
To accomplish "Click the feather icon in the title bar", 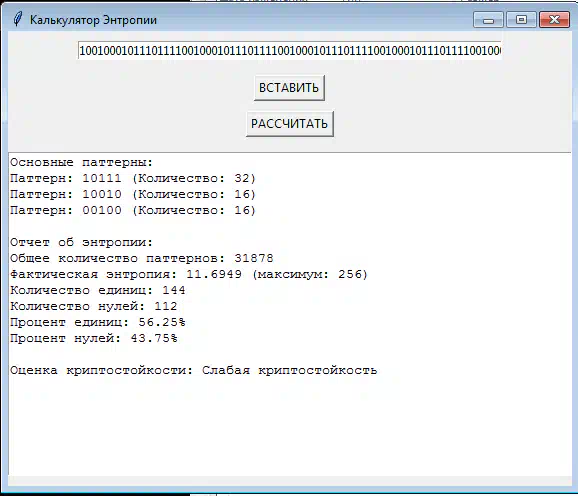I will pyautogui.click(x=17, y=19).
